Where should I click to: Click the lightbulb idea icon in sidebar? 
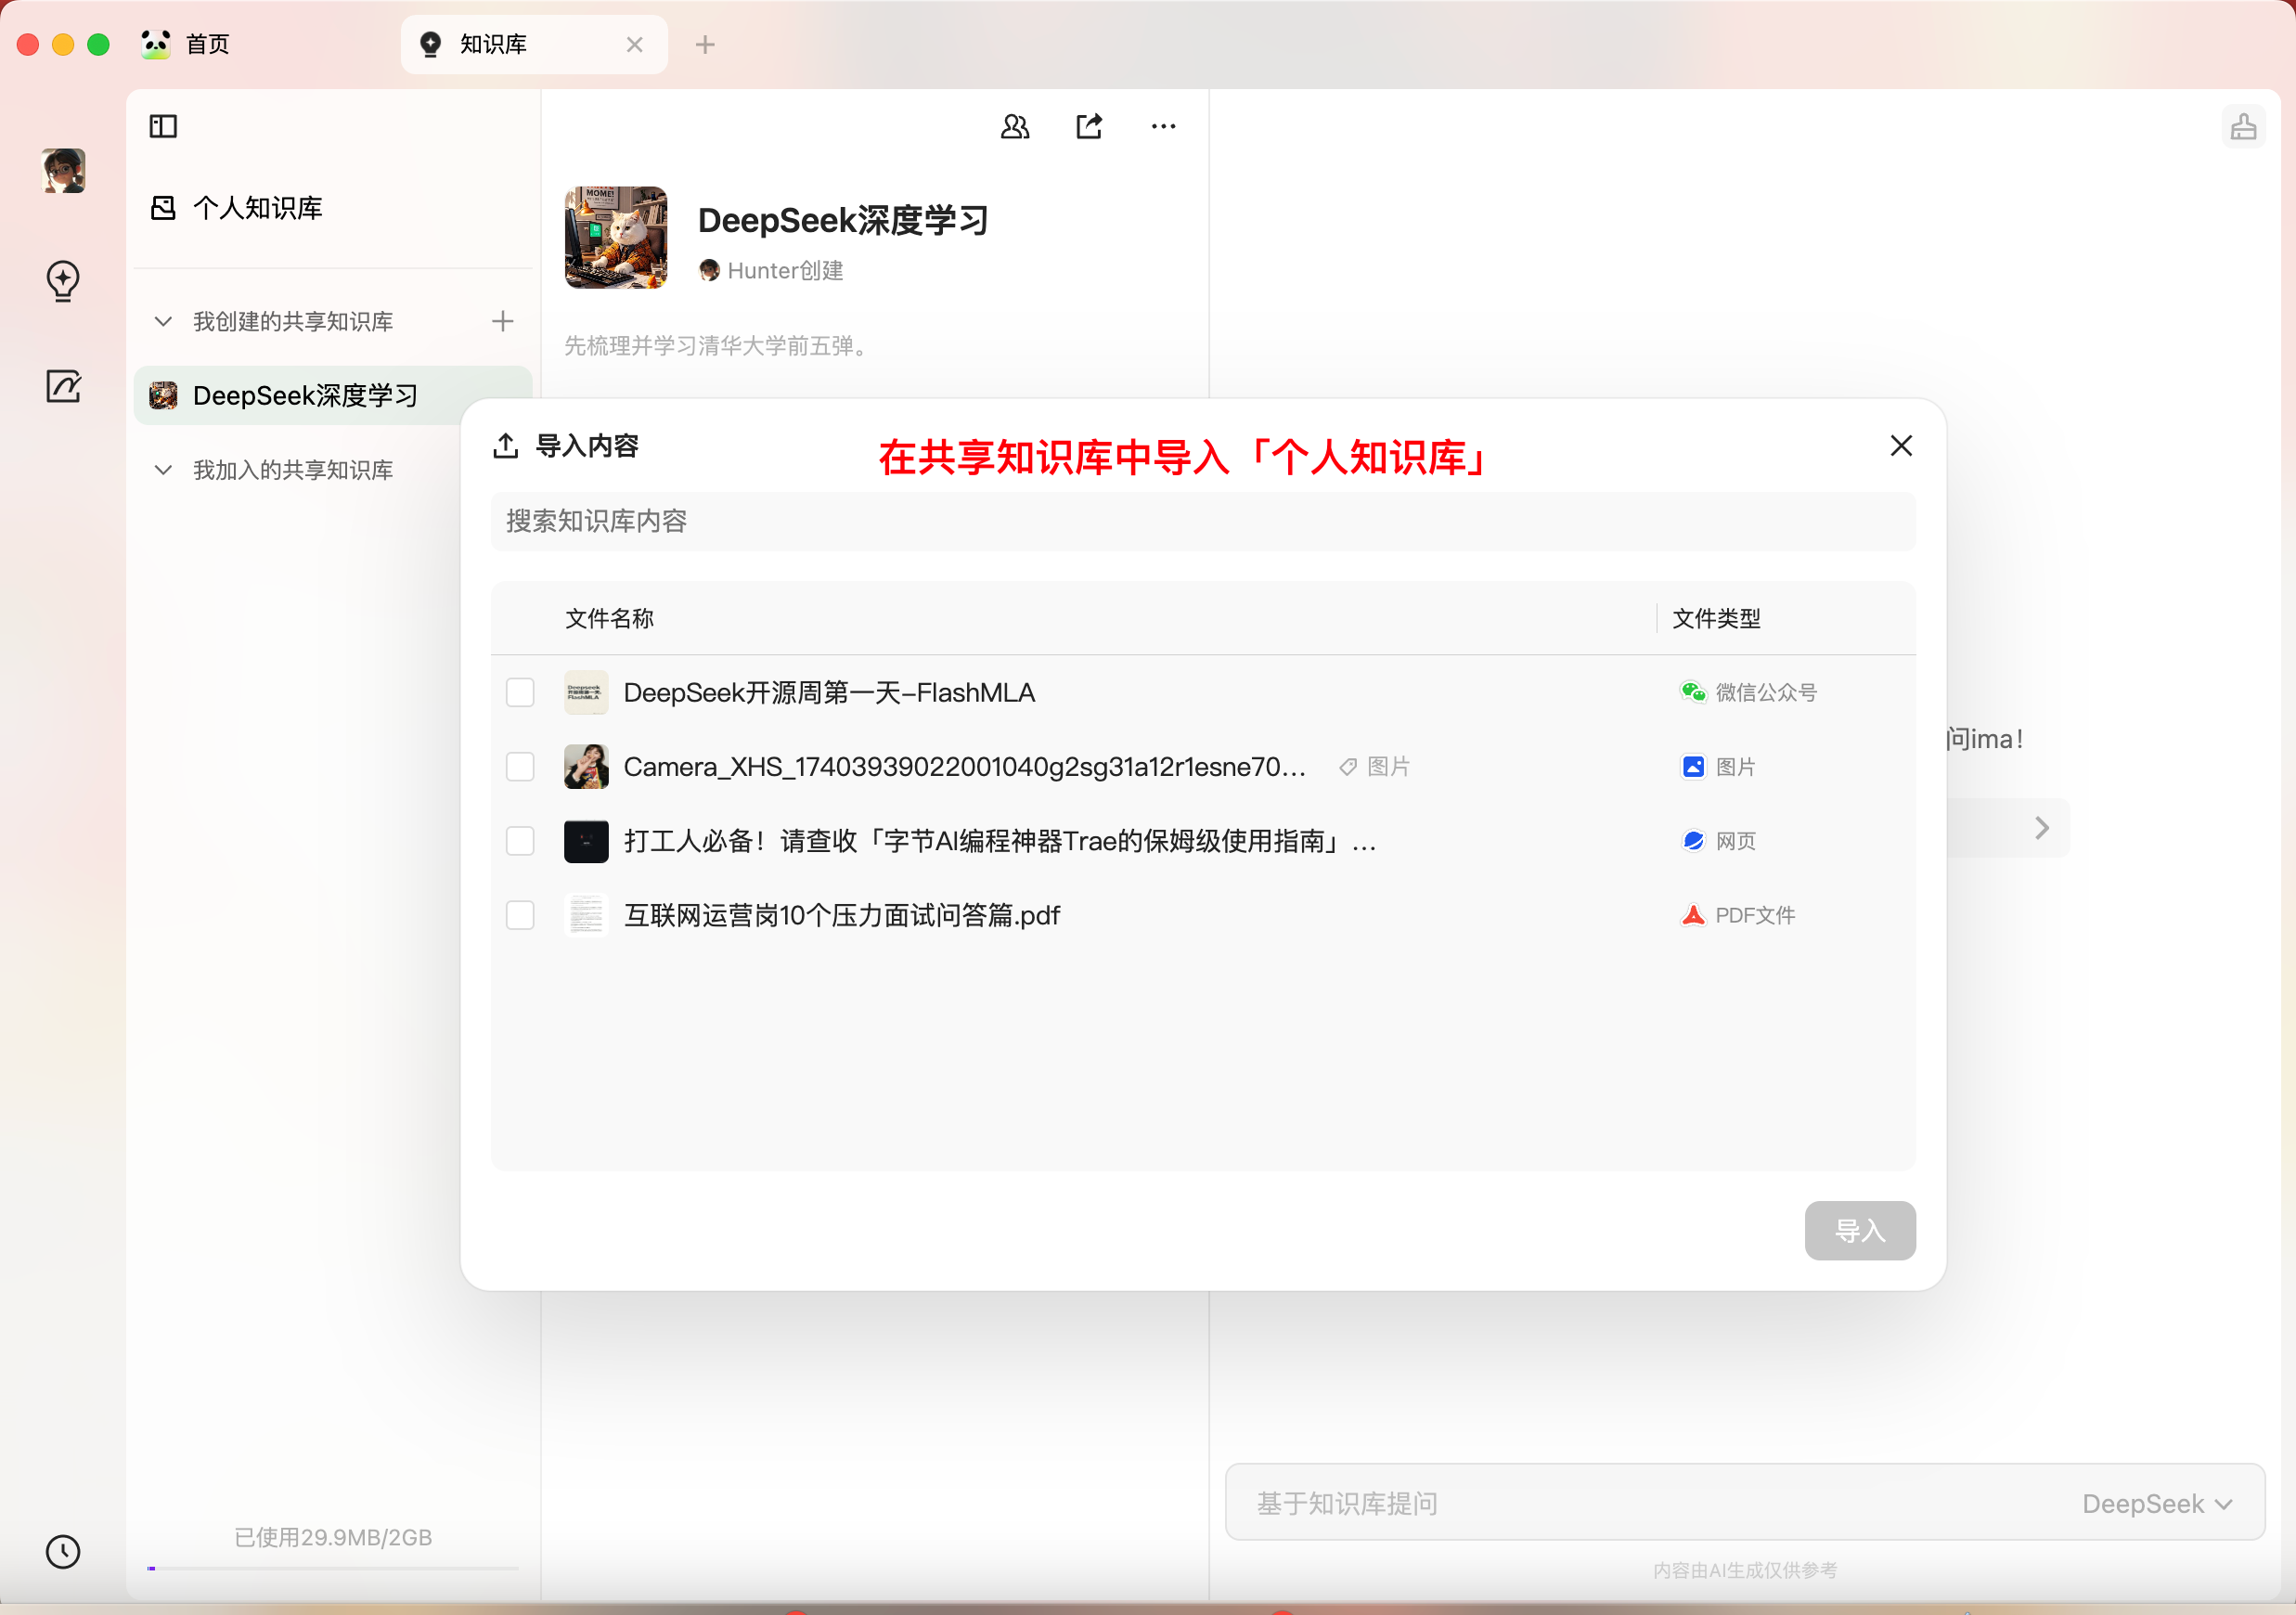pyautogui.click(x=63, y=281)
